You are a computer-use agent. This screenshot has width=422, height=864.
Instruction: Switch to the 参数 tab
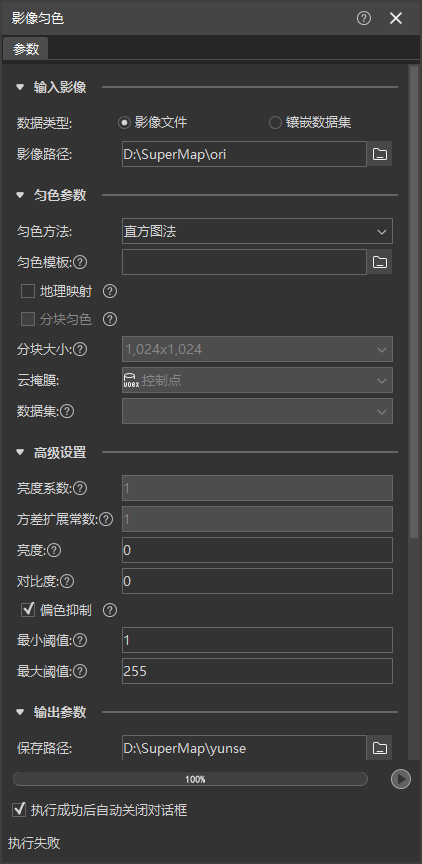click(x=26, y=48)
